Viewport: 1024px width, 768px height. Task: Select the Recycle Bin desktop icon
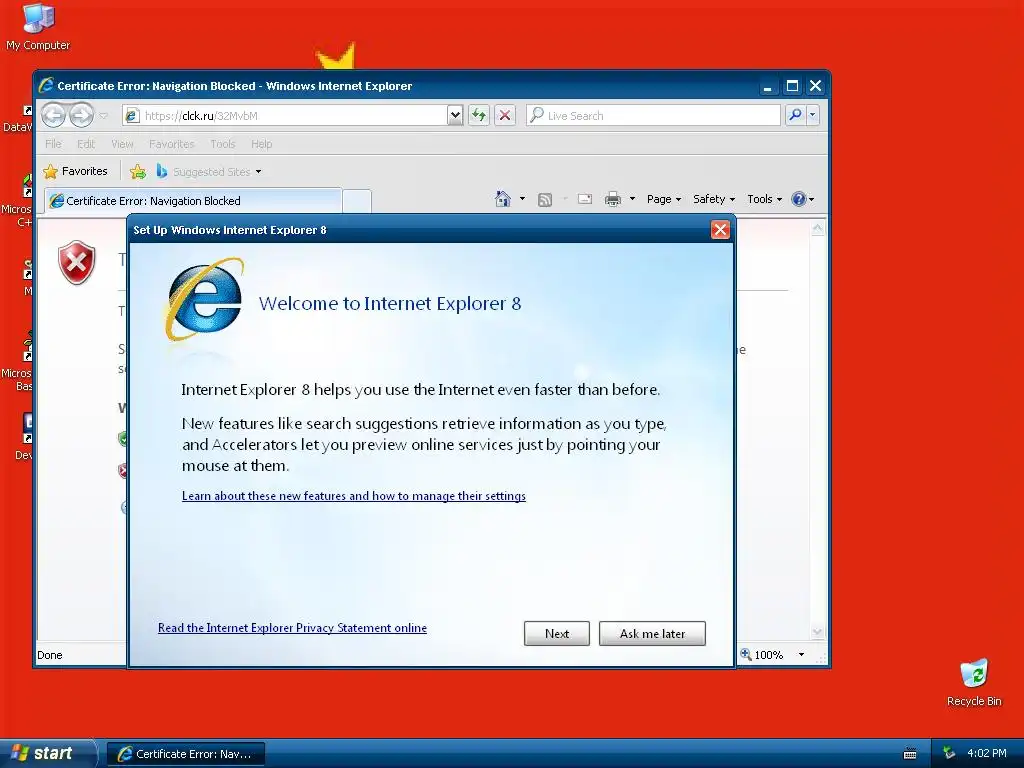[974, 682]
